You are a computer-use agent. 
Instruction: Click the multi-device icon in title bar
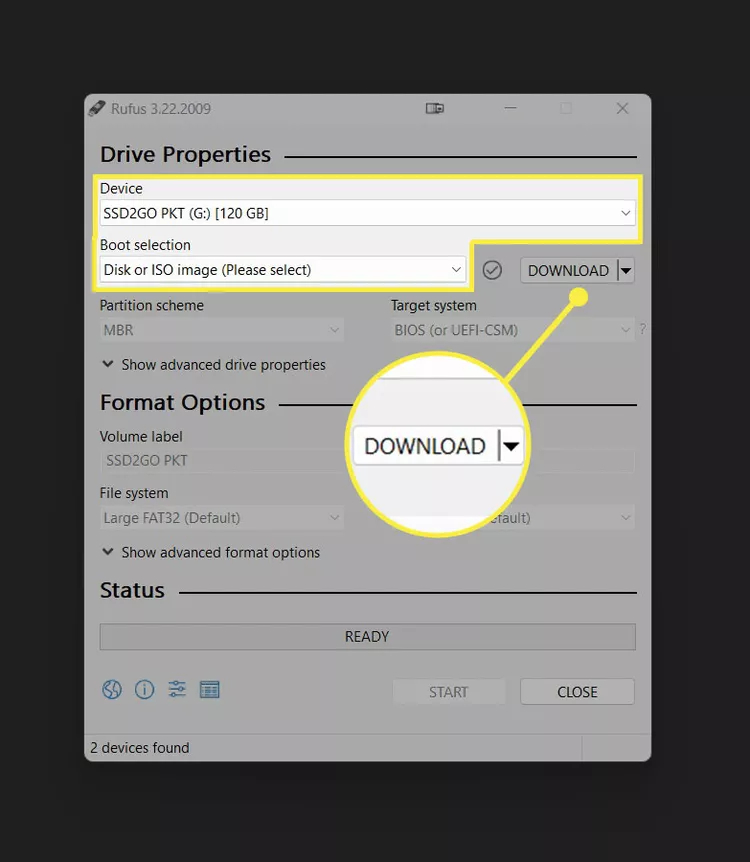click(x=435, y=108)
